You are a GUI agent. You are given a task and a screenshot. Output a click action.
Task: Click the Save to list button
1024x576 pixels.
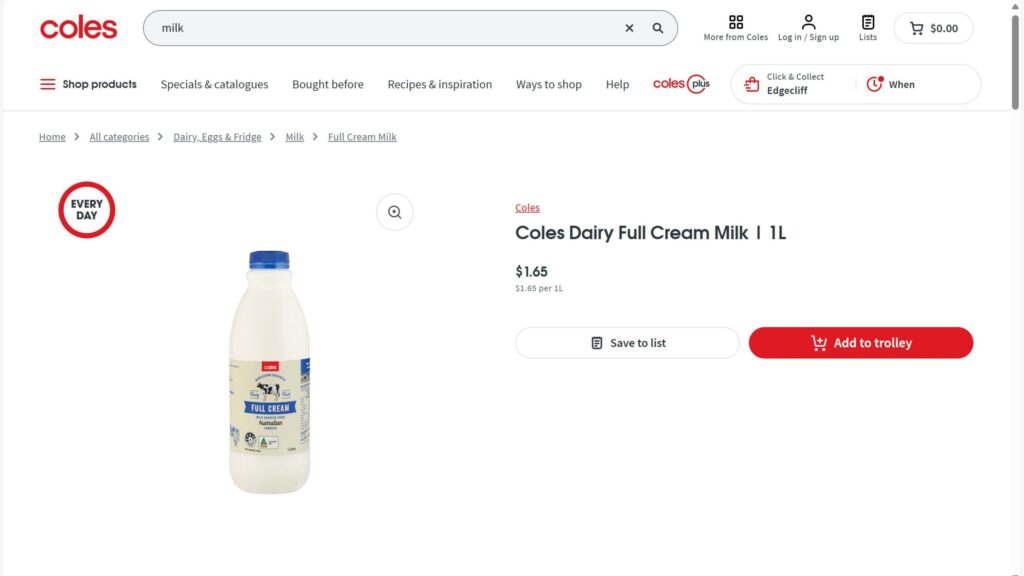pyautogui.click(x=627, y=343)
